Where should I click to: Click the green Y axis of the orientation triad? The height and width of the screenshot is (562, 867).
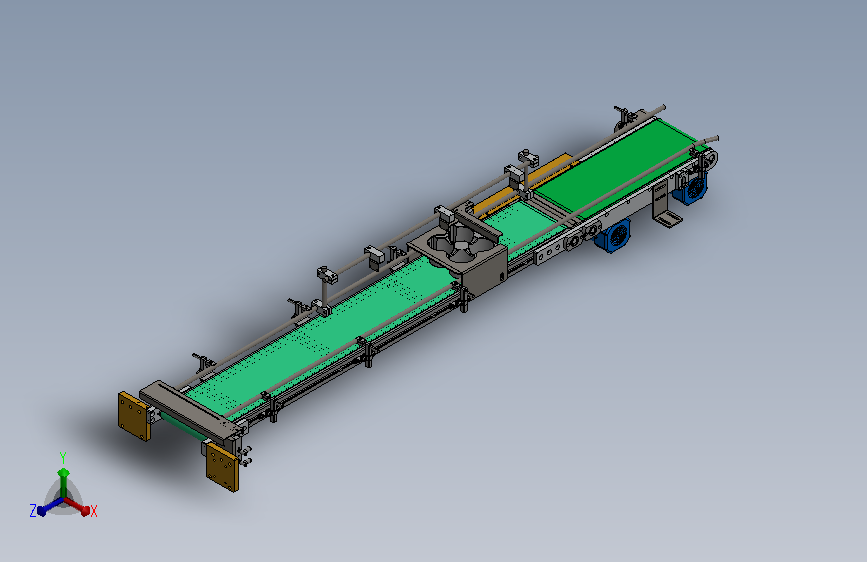[64, 482]
